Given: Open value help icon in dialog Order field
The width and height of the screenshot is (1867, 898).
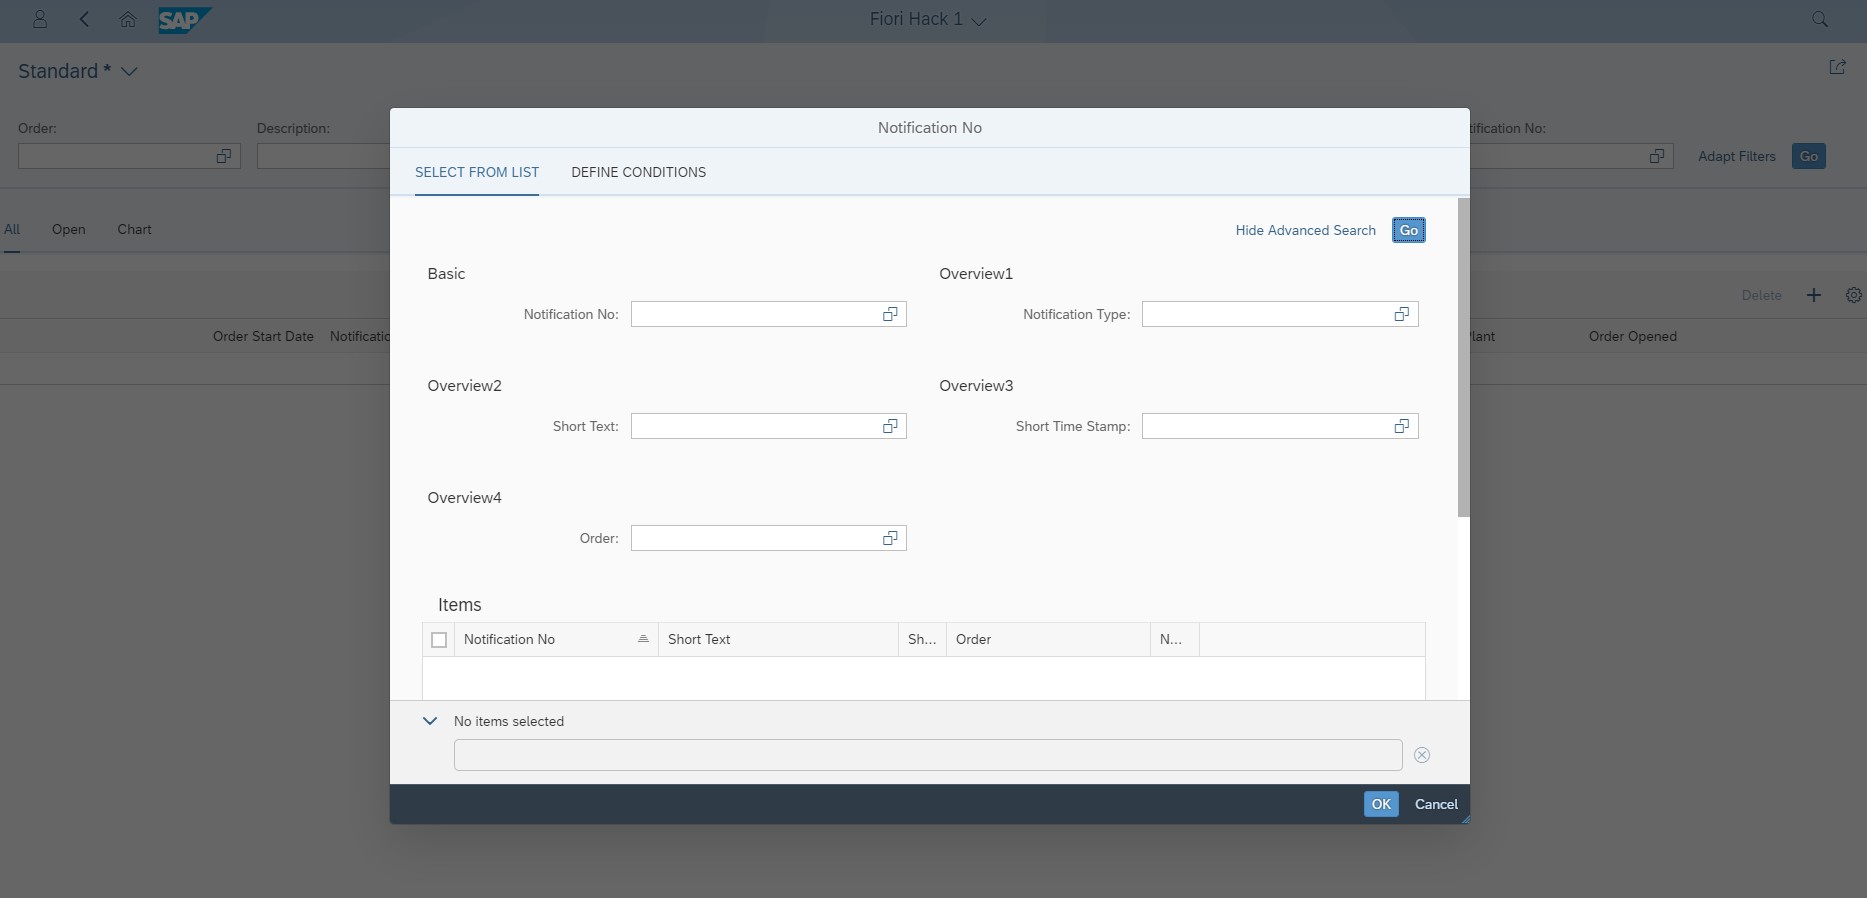Looking at the screenshot, I should (889, 538).
